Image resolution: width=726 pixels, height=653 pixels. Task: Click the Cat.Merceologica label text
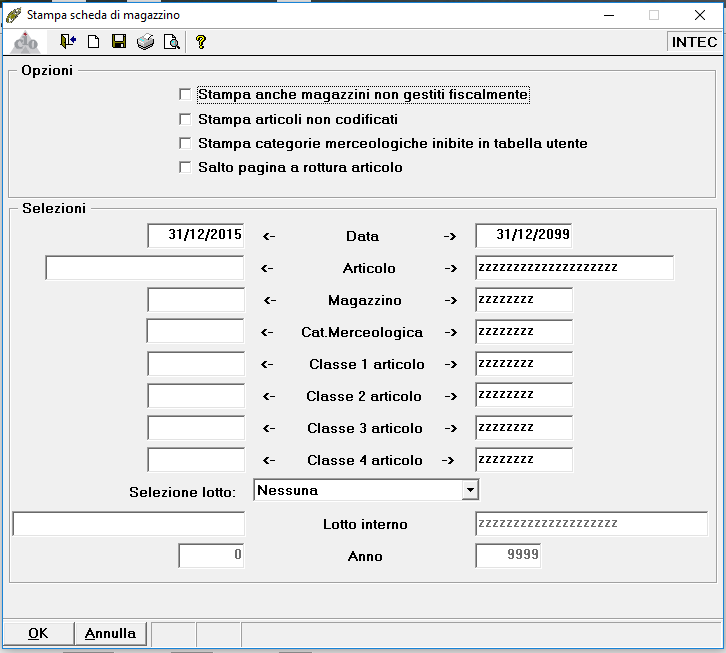[x=362, y=332]
